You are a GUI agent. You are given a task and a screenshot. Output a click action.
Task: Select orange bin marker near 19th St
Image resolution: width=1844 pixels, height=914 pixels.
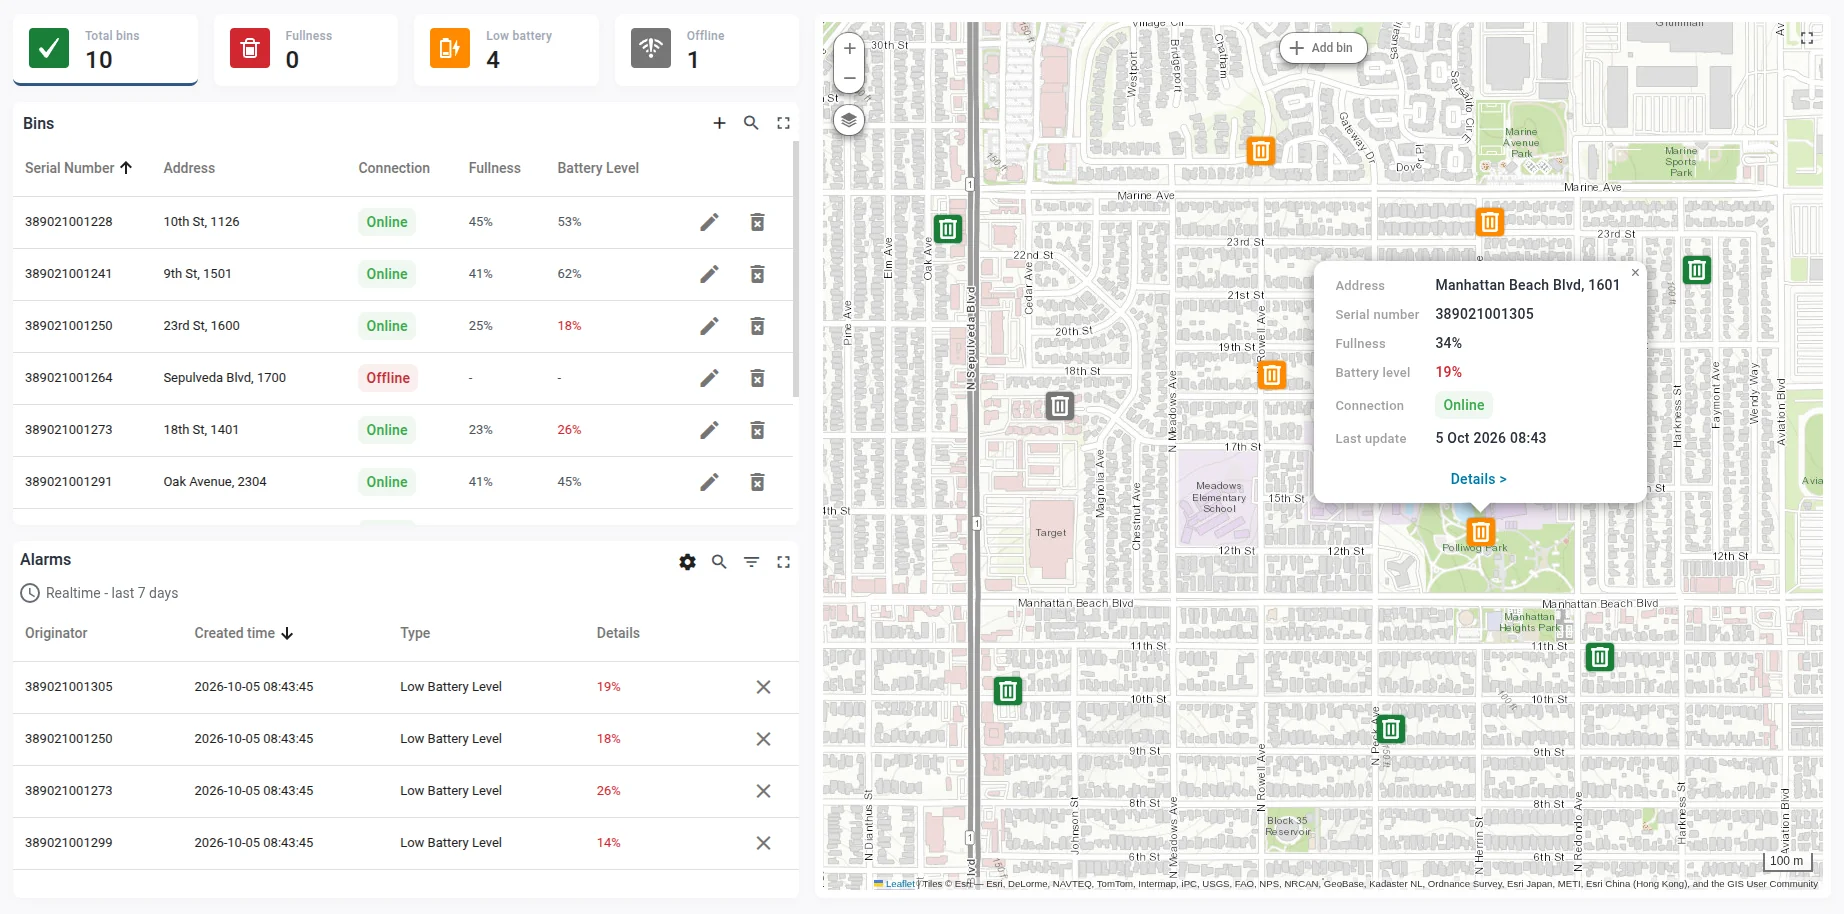[x=1272, y=375]
